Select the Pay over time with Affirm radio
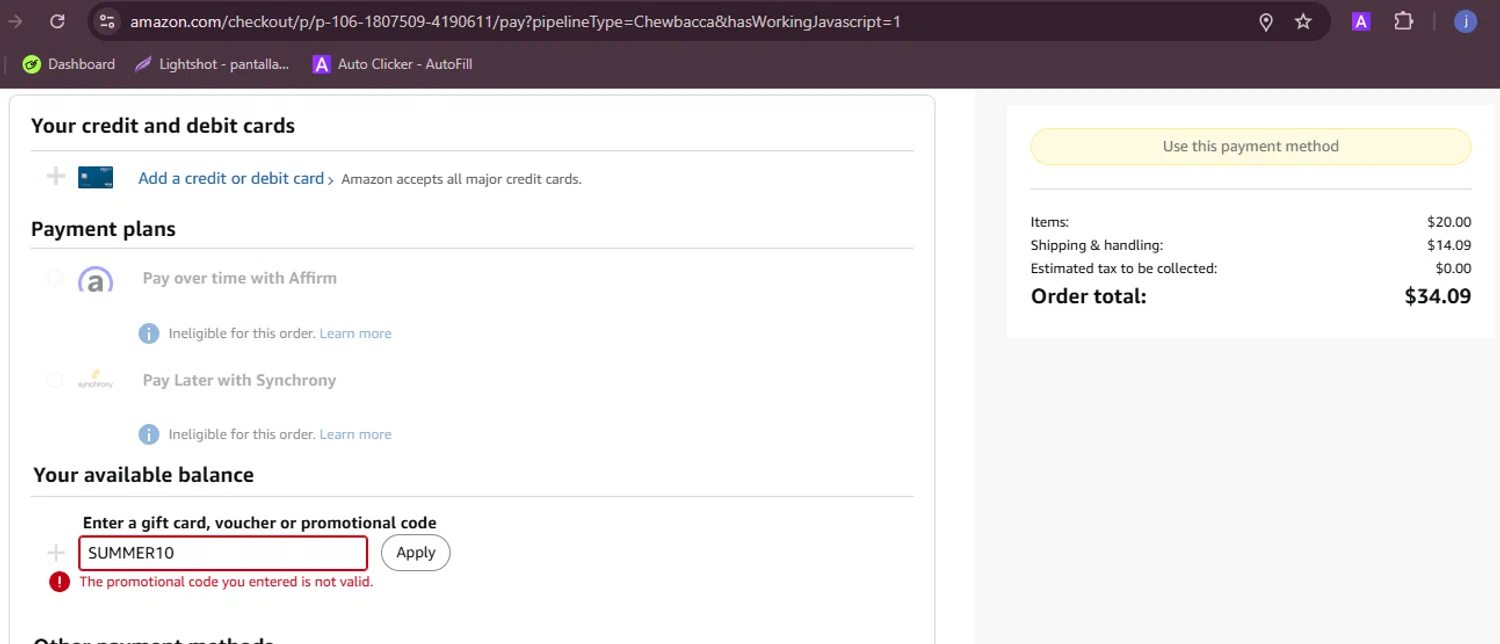The width and height of the screenshot is (1500, 644). (55, 278)
